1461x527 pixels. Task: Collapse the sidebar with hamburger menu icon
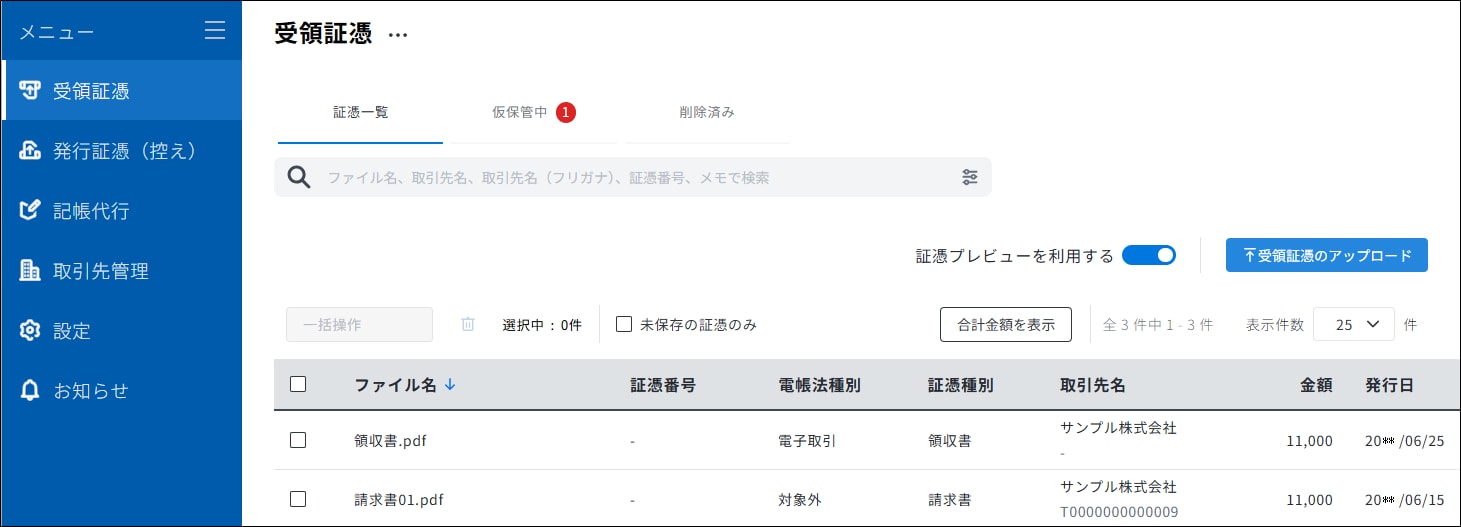click(215, 31)
